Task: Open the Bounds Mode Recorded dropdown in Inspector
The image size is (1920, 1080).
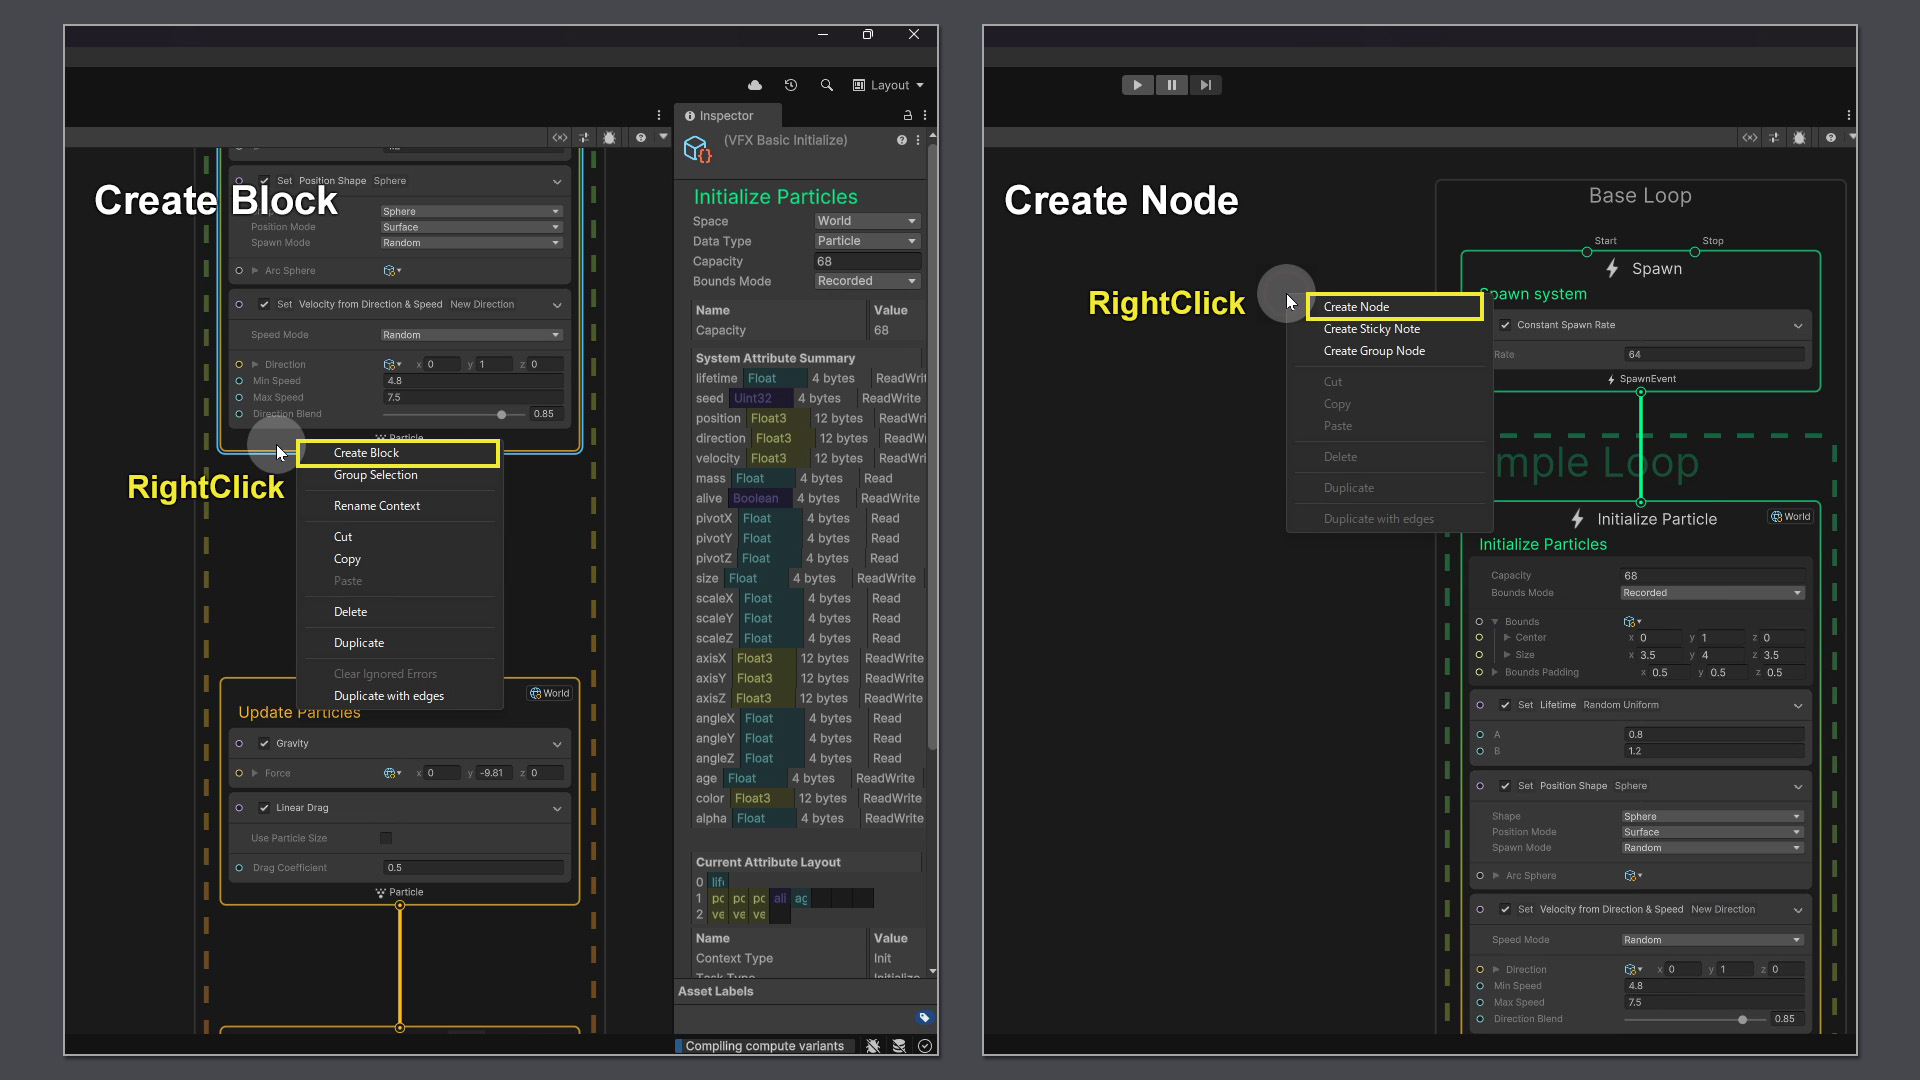Action: 866,281
